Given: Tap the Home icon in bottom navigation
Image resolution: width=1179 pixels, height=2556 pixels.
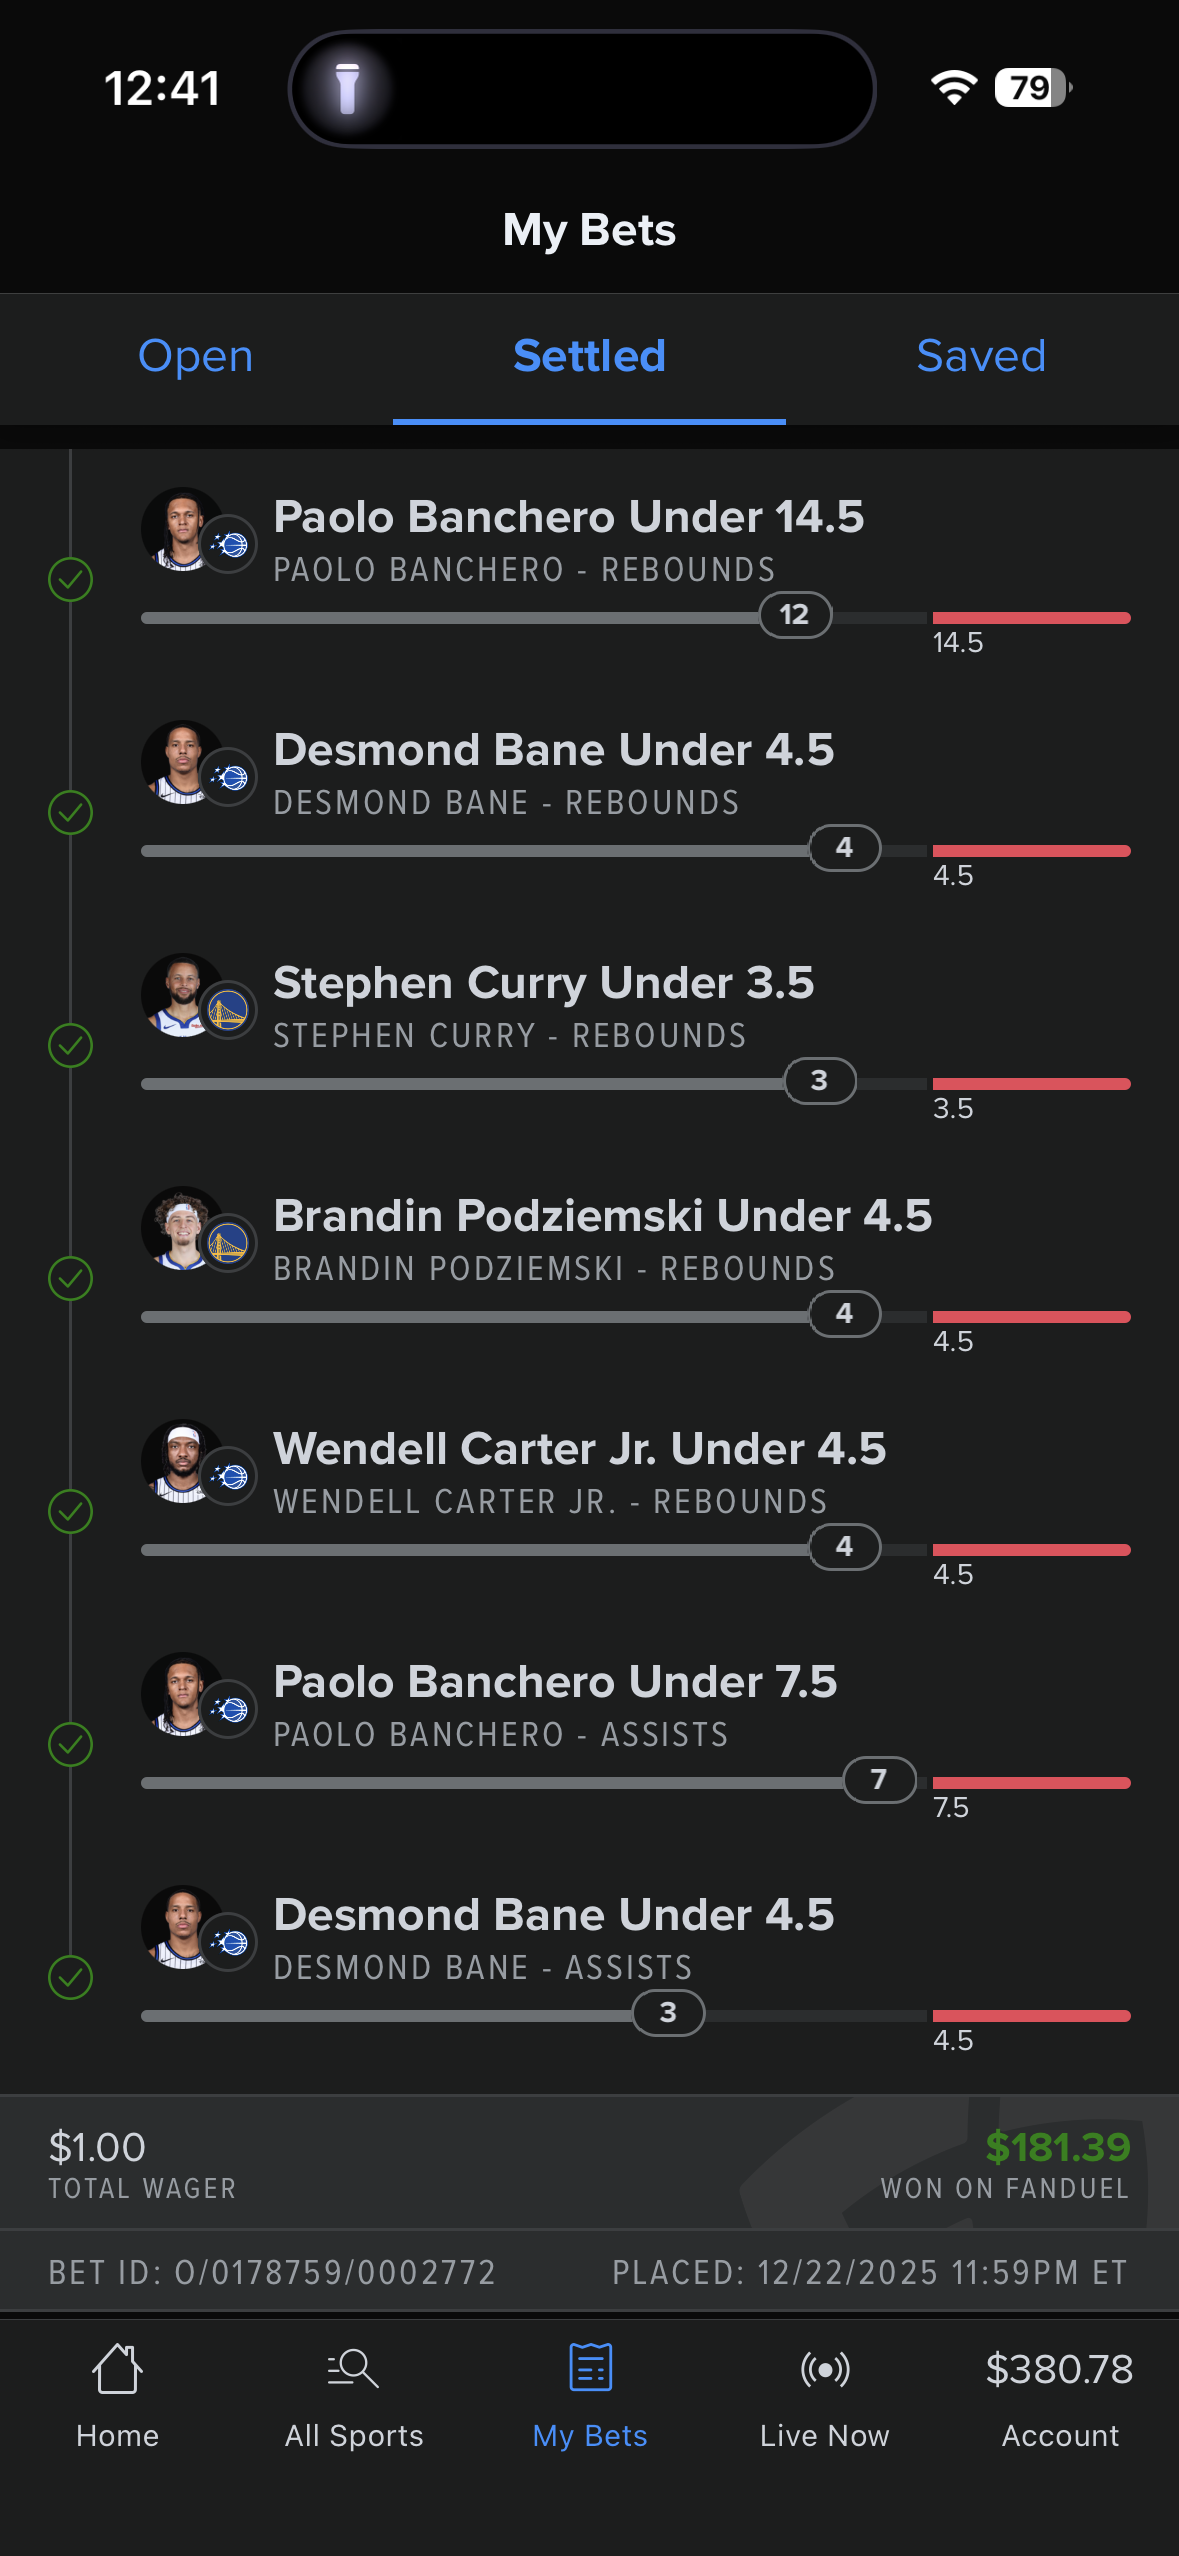Looking at the screenshot, I should [117, 2368].
